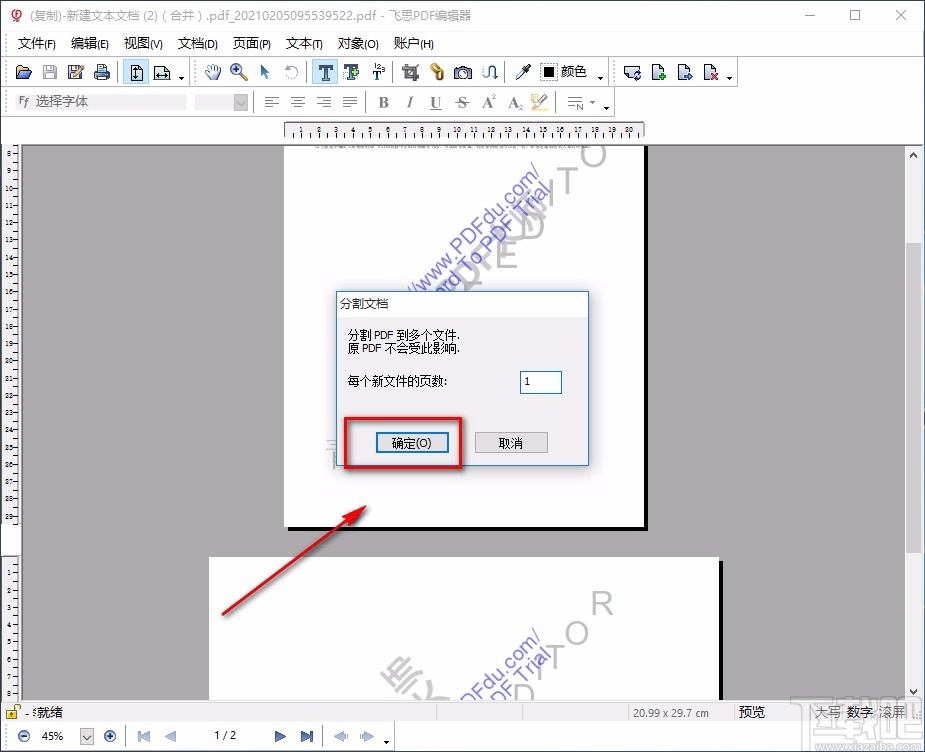925x752 pixels.
Task: Toggle fit page height view
Action: tap(136, 73)
